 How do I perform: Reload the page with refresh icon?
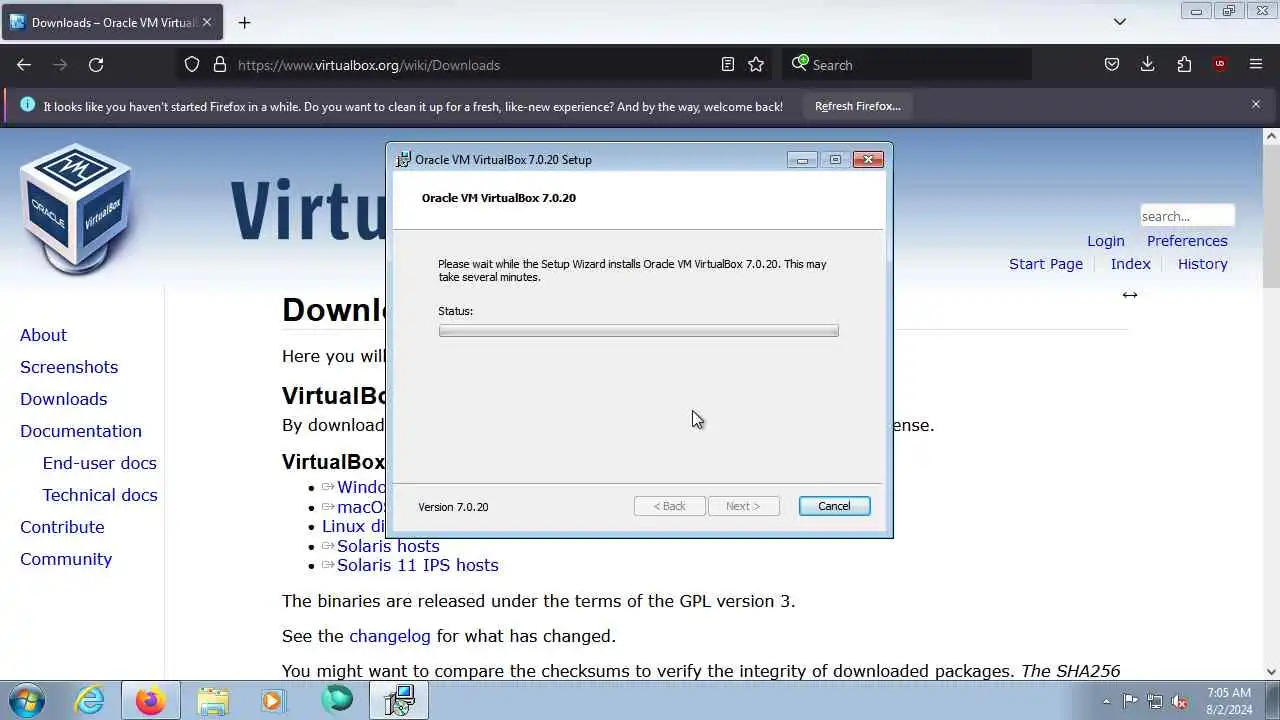coord(96,65)
